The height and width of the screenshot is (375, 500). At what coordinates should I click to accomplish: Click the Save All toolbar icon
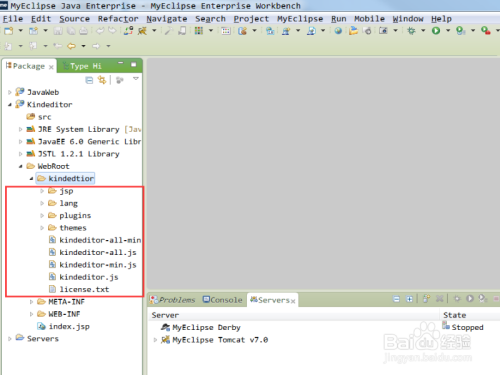coord(71,31)
